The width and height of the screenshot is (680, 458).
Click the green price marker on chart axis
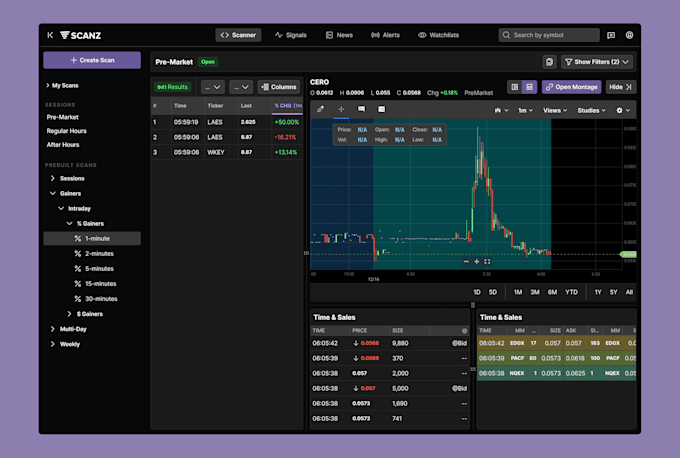tap(628, 255)
